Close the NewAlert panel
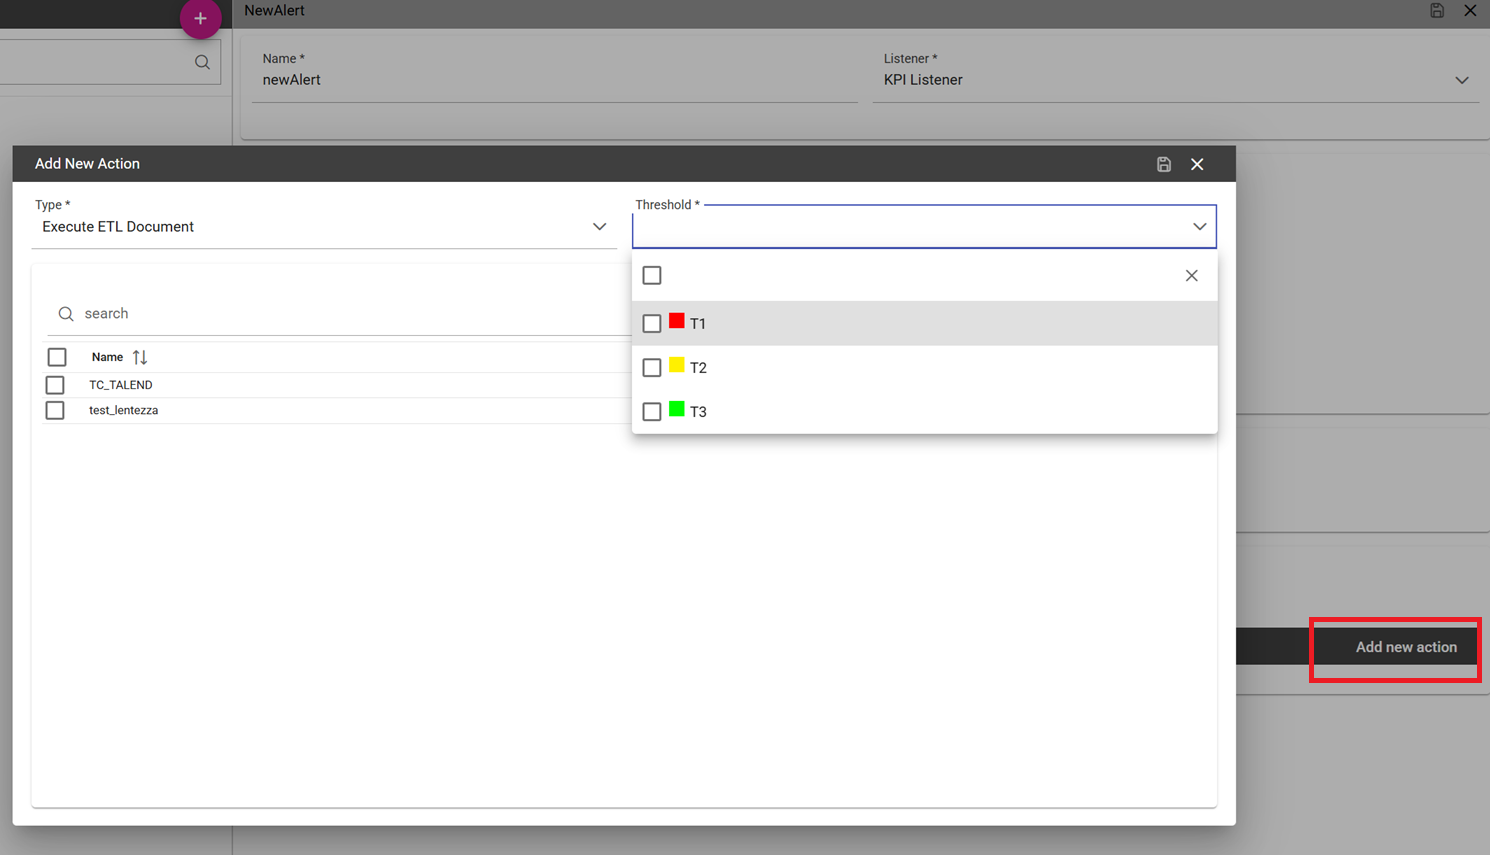 coord(1470,11)
